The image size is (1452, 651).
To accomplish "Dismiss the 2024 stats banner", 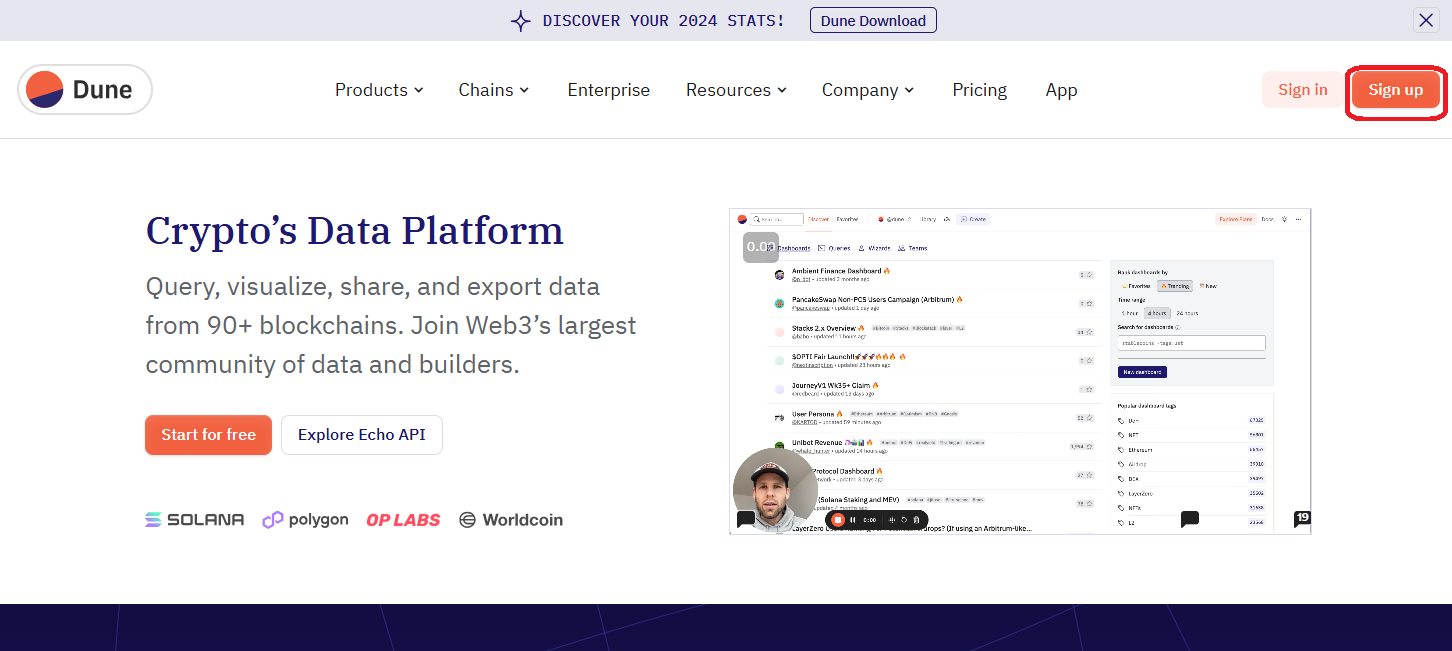I will pyautogui.click(x=1426, y=20).
